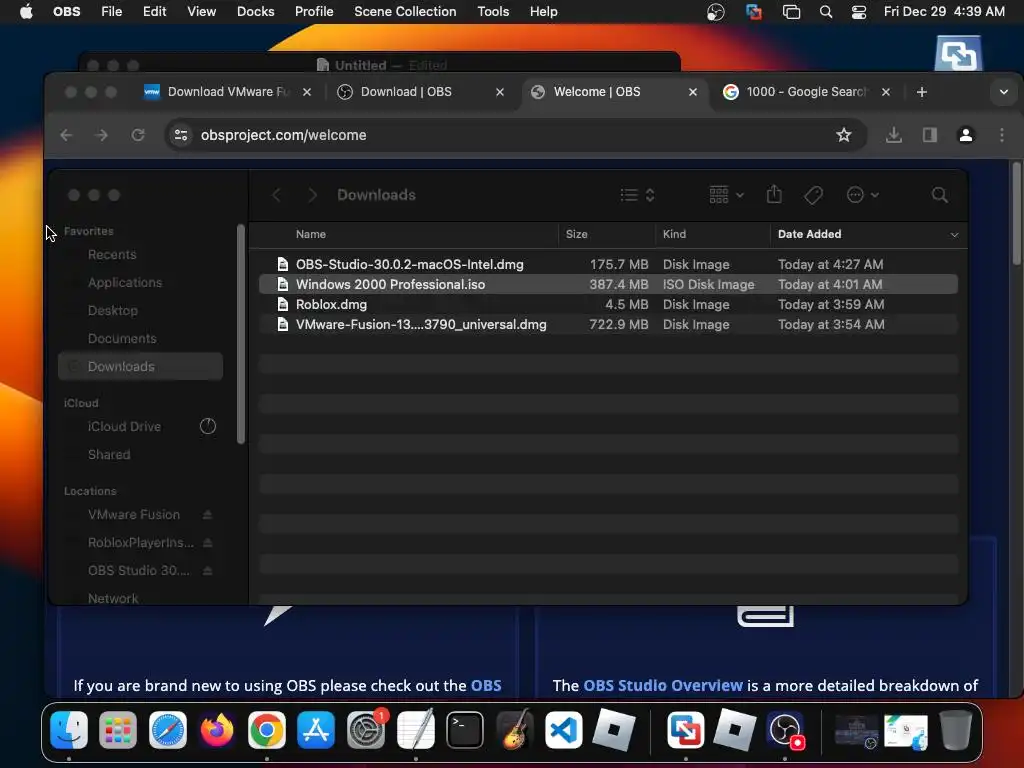The image size is (1024, 768).
Task: Open GarageBand from the Dock
Action: click(x=514, y=729)
